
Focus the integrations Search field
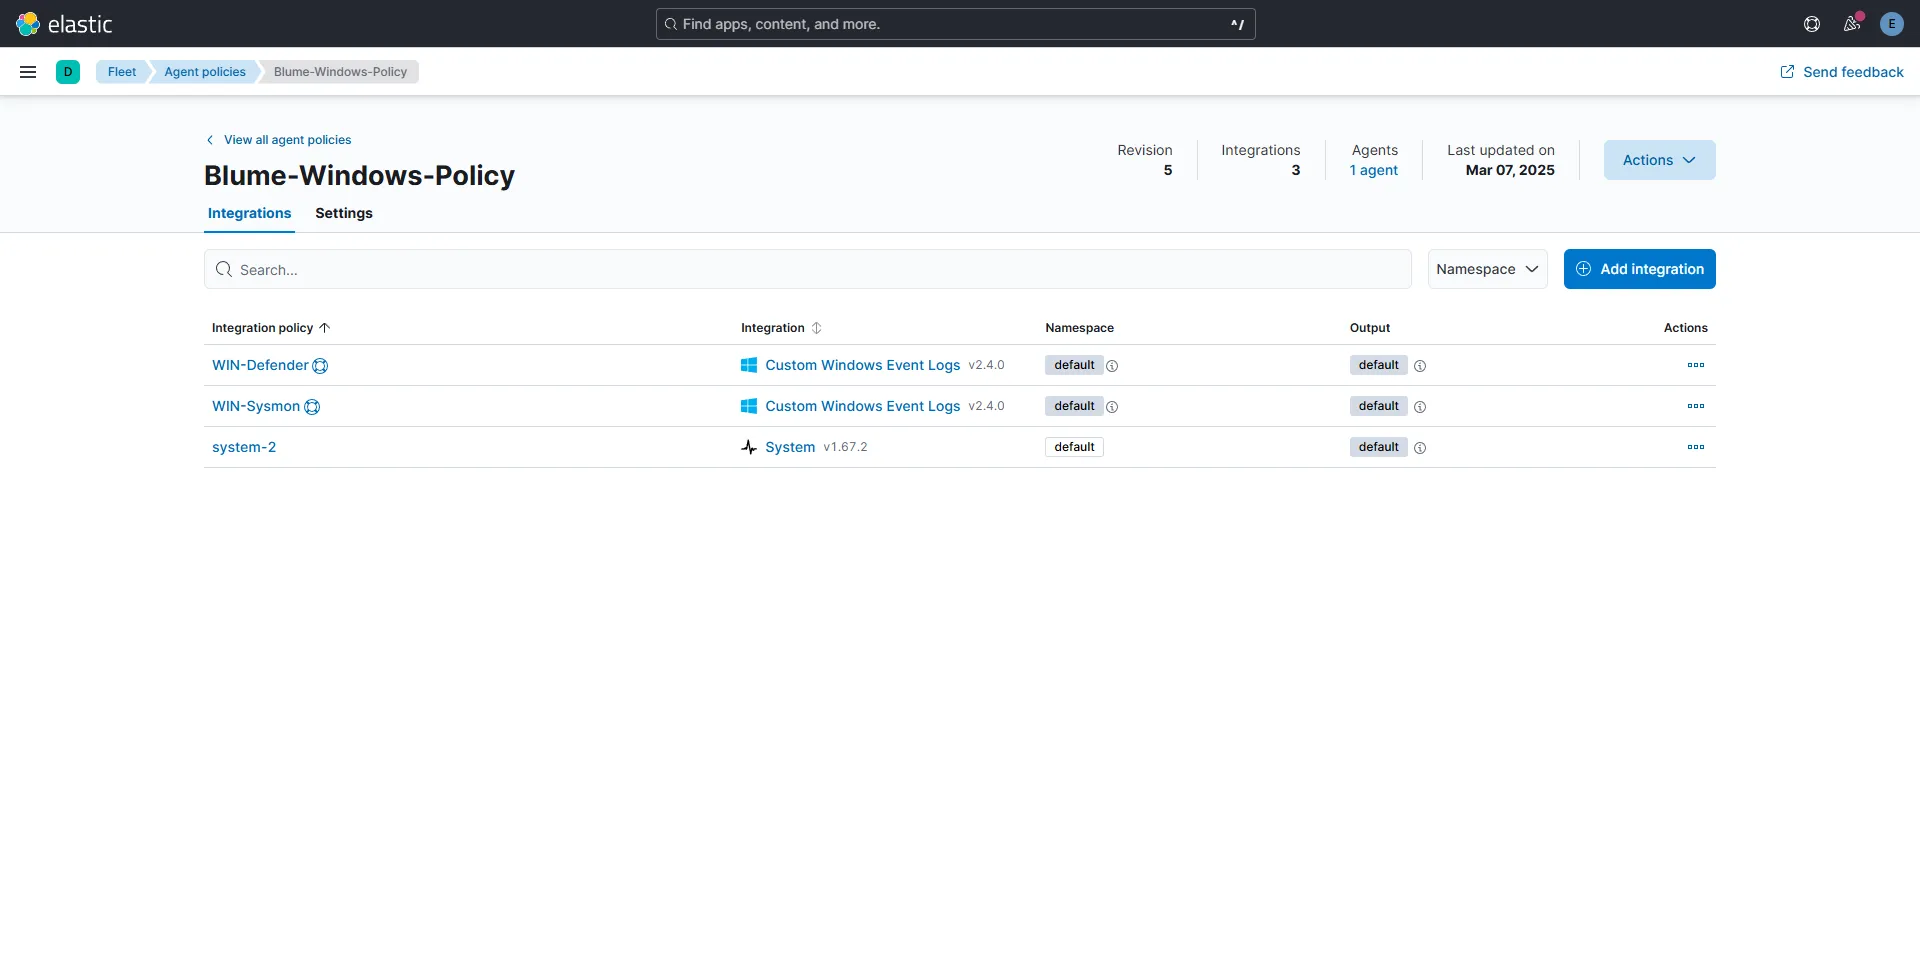(x=807, y=270)
